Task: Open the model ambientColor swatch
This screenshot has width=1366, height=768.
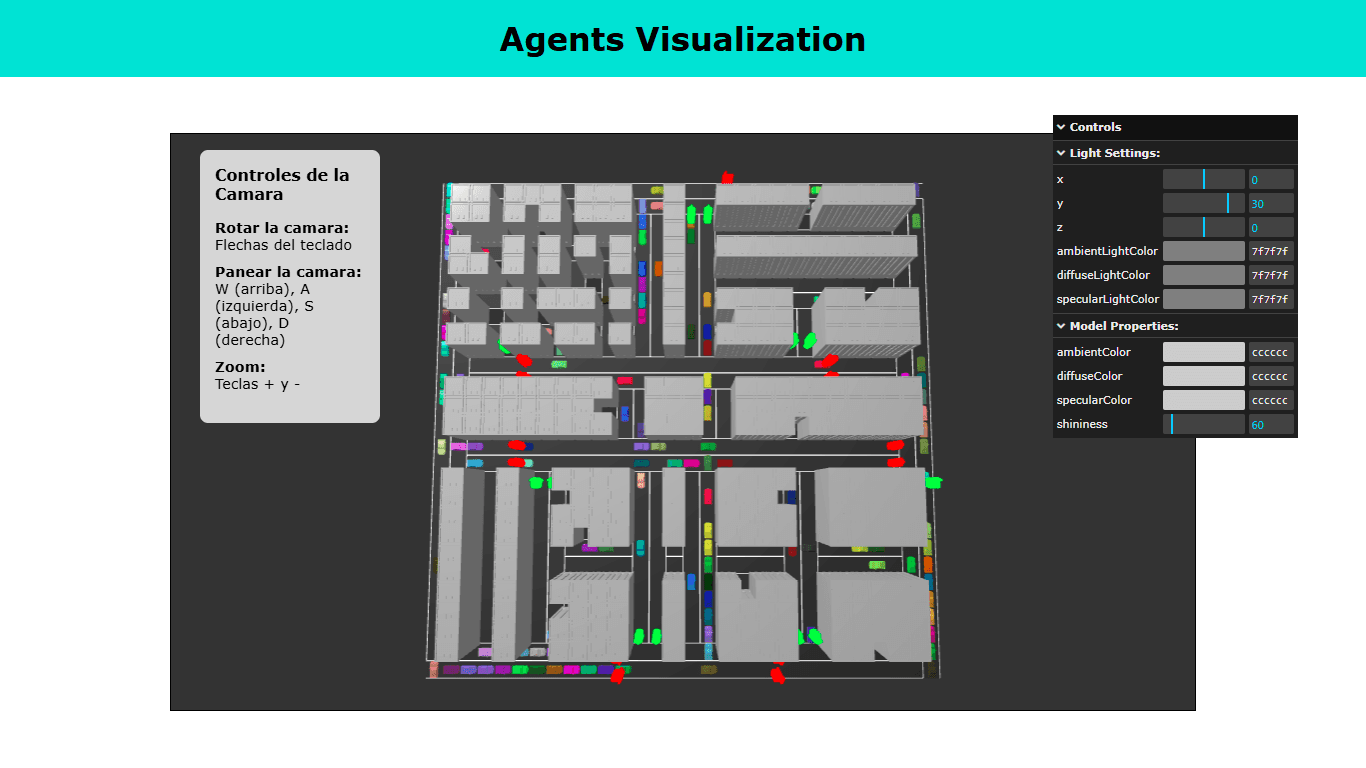Action: (1204, 352)
